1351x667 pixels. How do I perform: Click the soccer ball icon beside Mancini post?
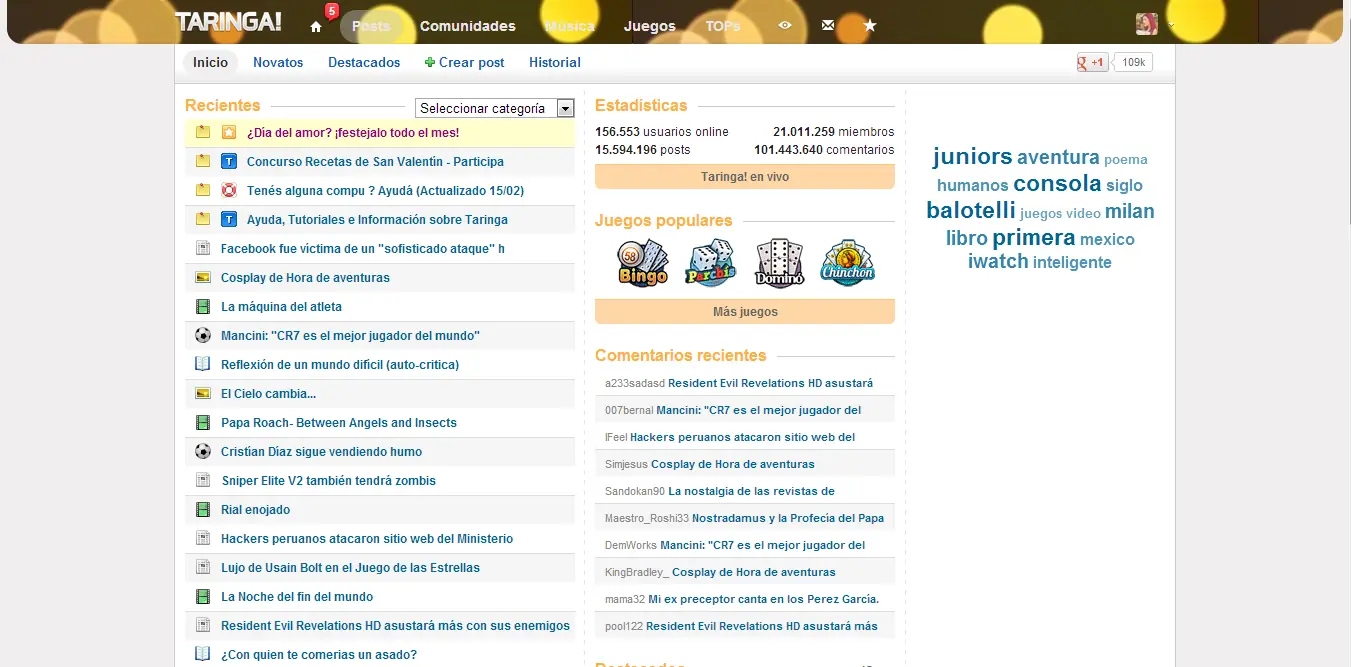pos(203,335)
